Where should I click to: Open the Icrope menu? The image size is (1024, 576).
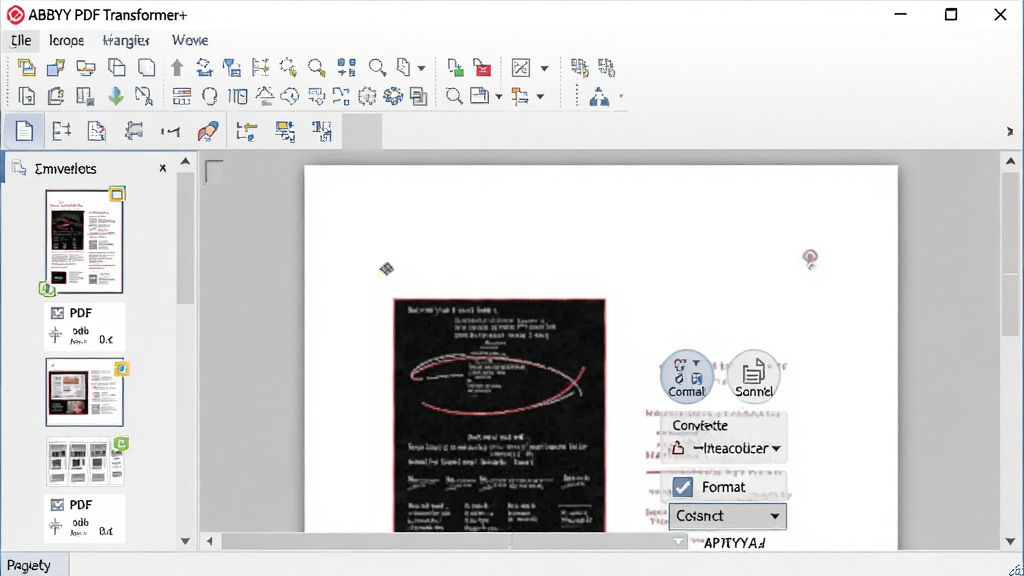(x=67, y=40)
